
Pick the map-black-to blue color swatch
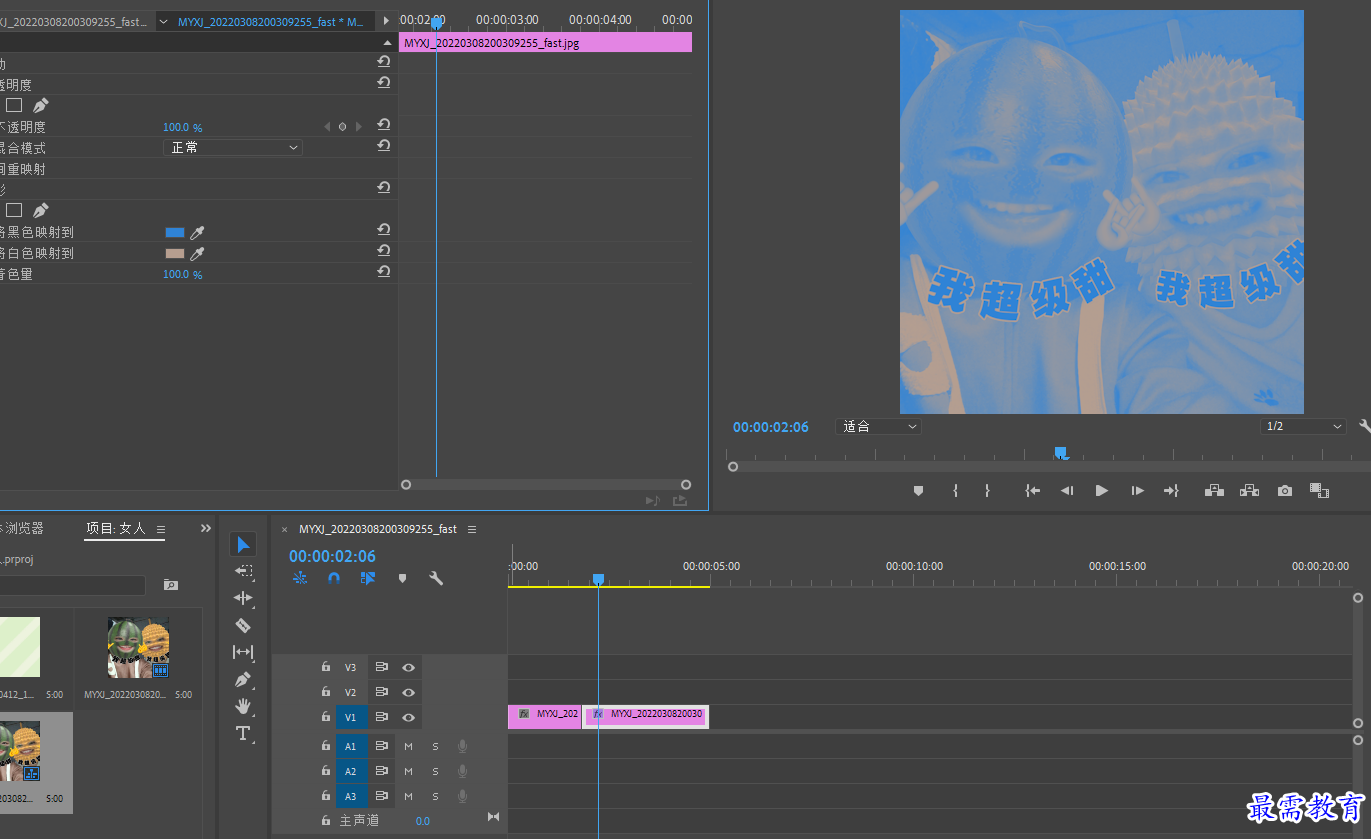click(x=175, y=232)
